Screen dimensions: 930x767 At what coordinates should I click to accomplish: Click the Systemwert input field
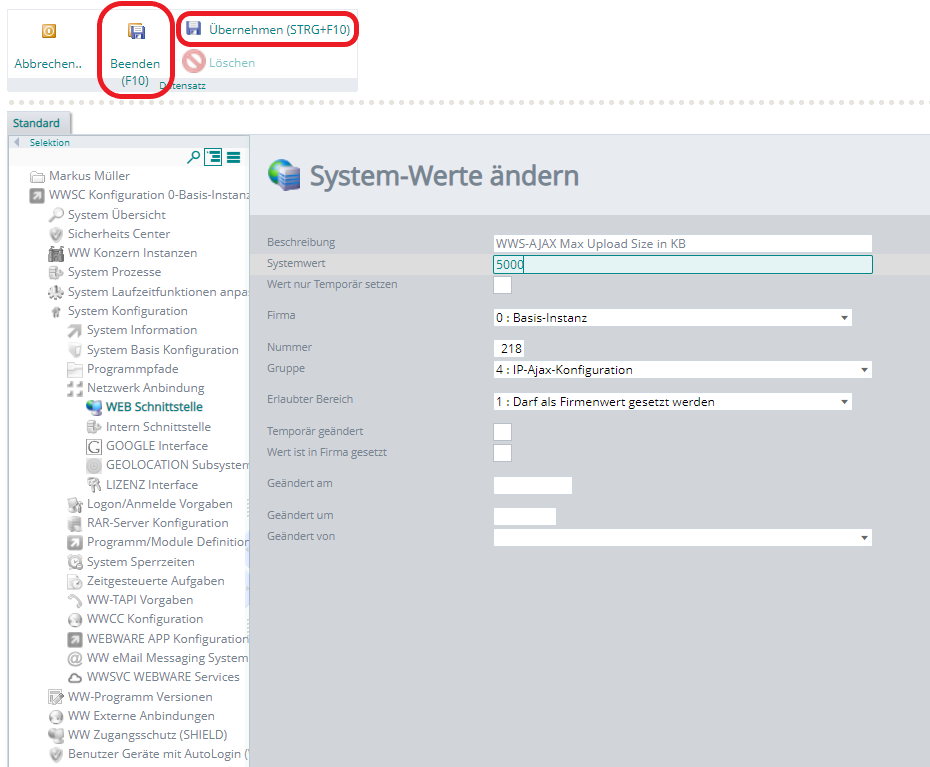[x=682, y=265]
